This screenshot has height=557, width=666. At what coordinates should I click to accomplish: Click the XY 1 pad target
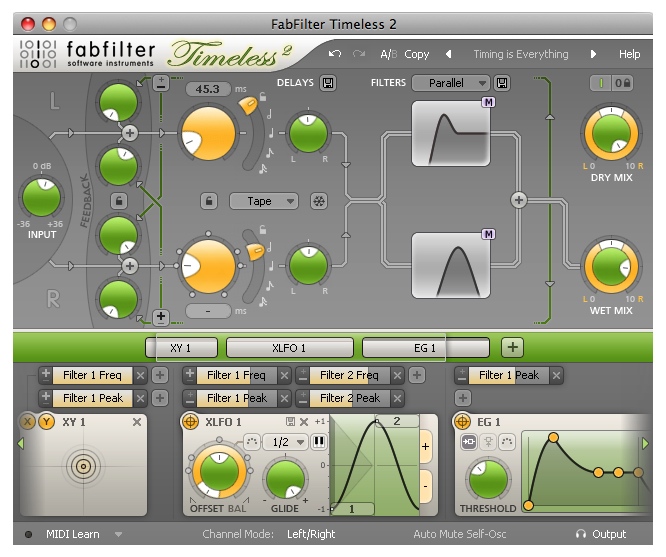tap(83, 466)
